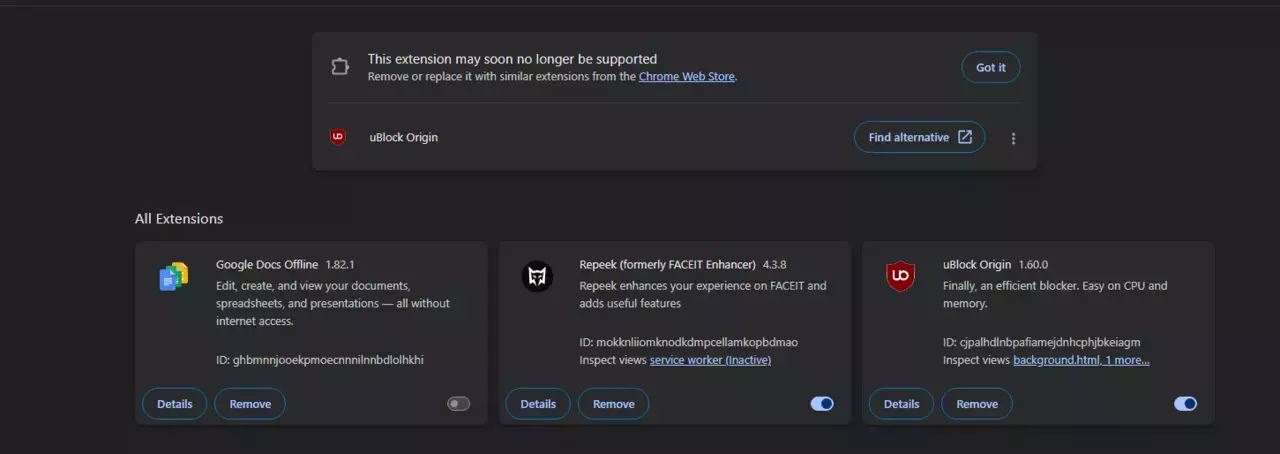The image size is (1280, 454).
Task: Remove uBlock Origin from the card
Action: (977, 404)
